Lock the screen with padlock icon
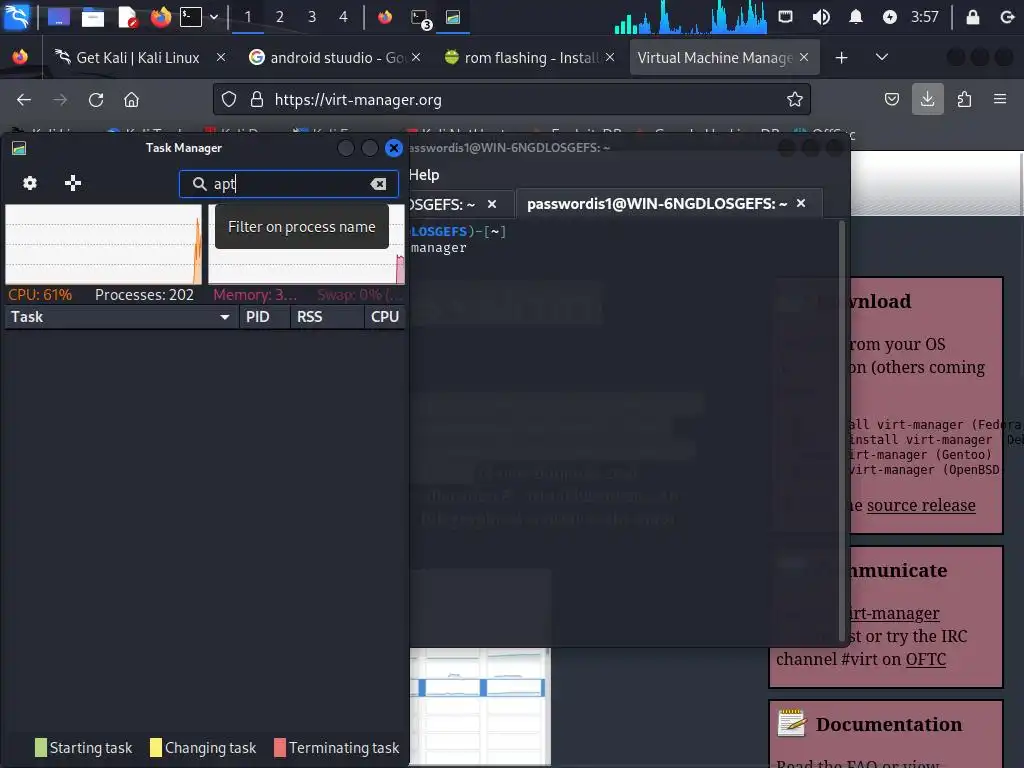This screenshot has width=1024, height=768. [x=972, y=17]
